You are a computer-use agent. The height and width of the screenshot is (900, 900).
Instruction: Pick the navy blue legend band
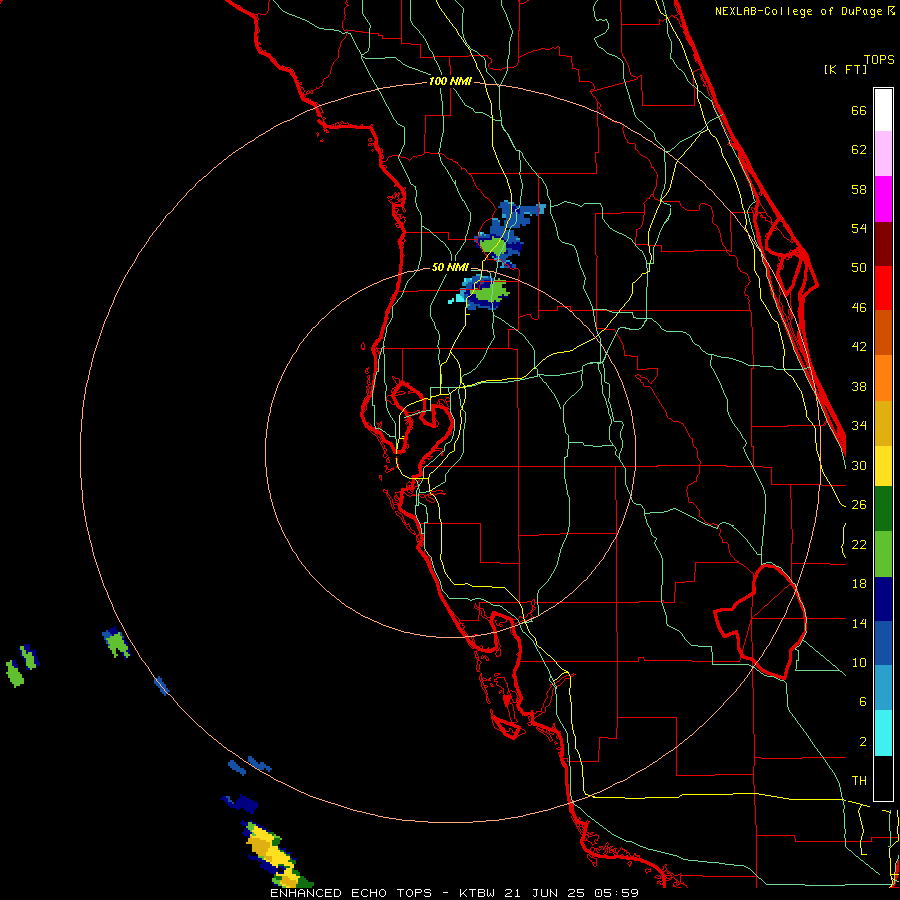click(883, 599)
